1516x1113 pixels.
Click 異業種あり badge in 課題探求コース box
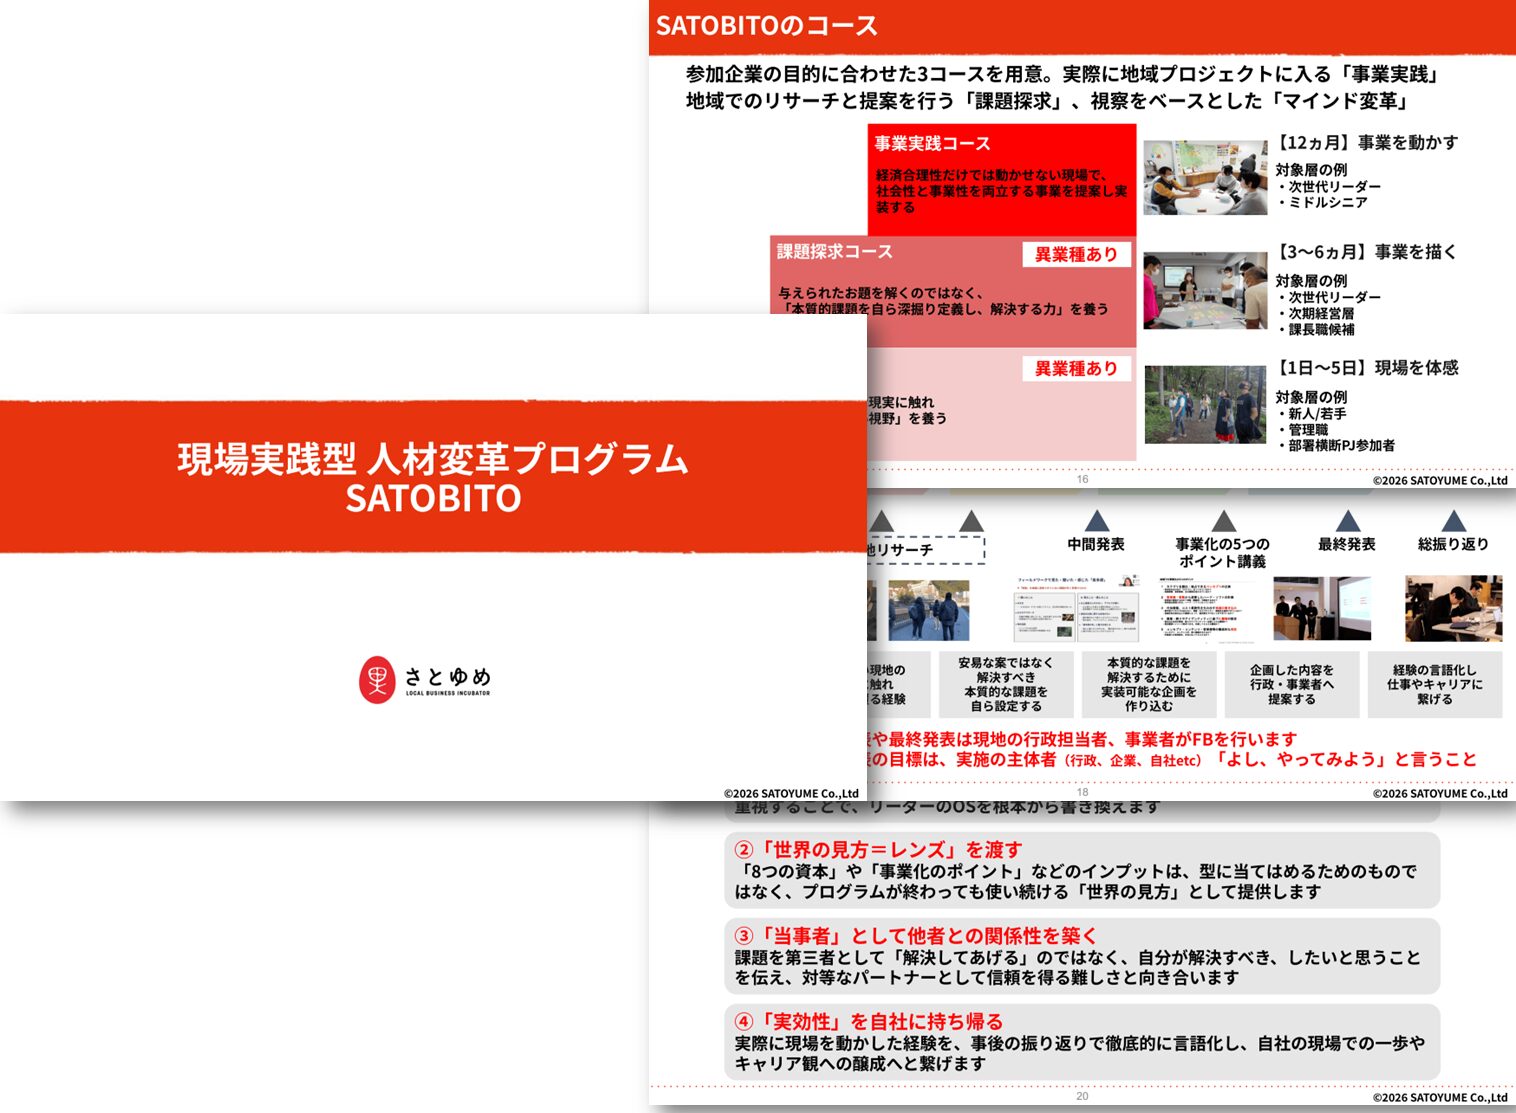pyautogui.click(x=1076, y=255)
